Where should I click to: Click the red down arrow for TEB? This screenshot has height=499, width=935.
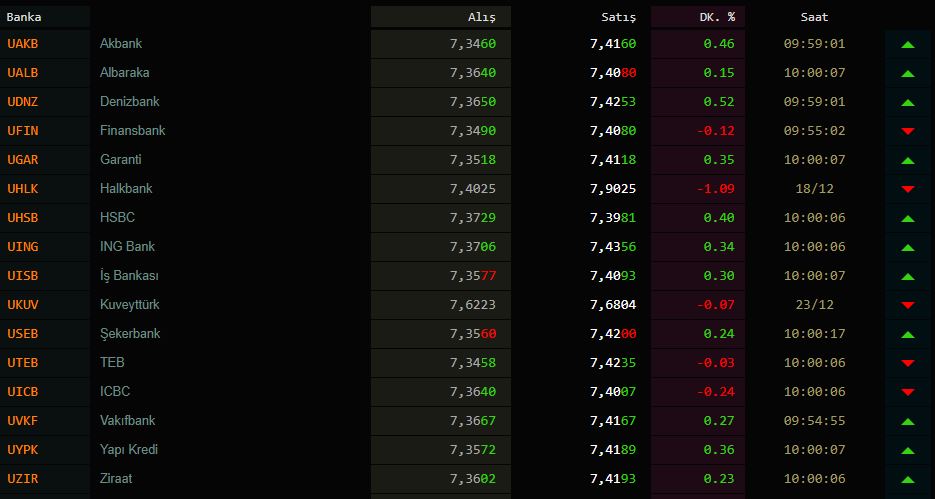908,364
